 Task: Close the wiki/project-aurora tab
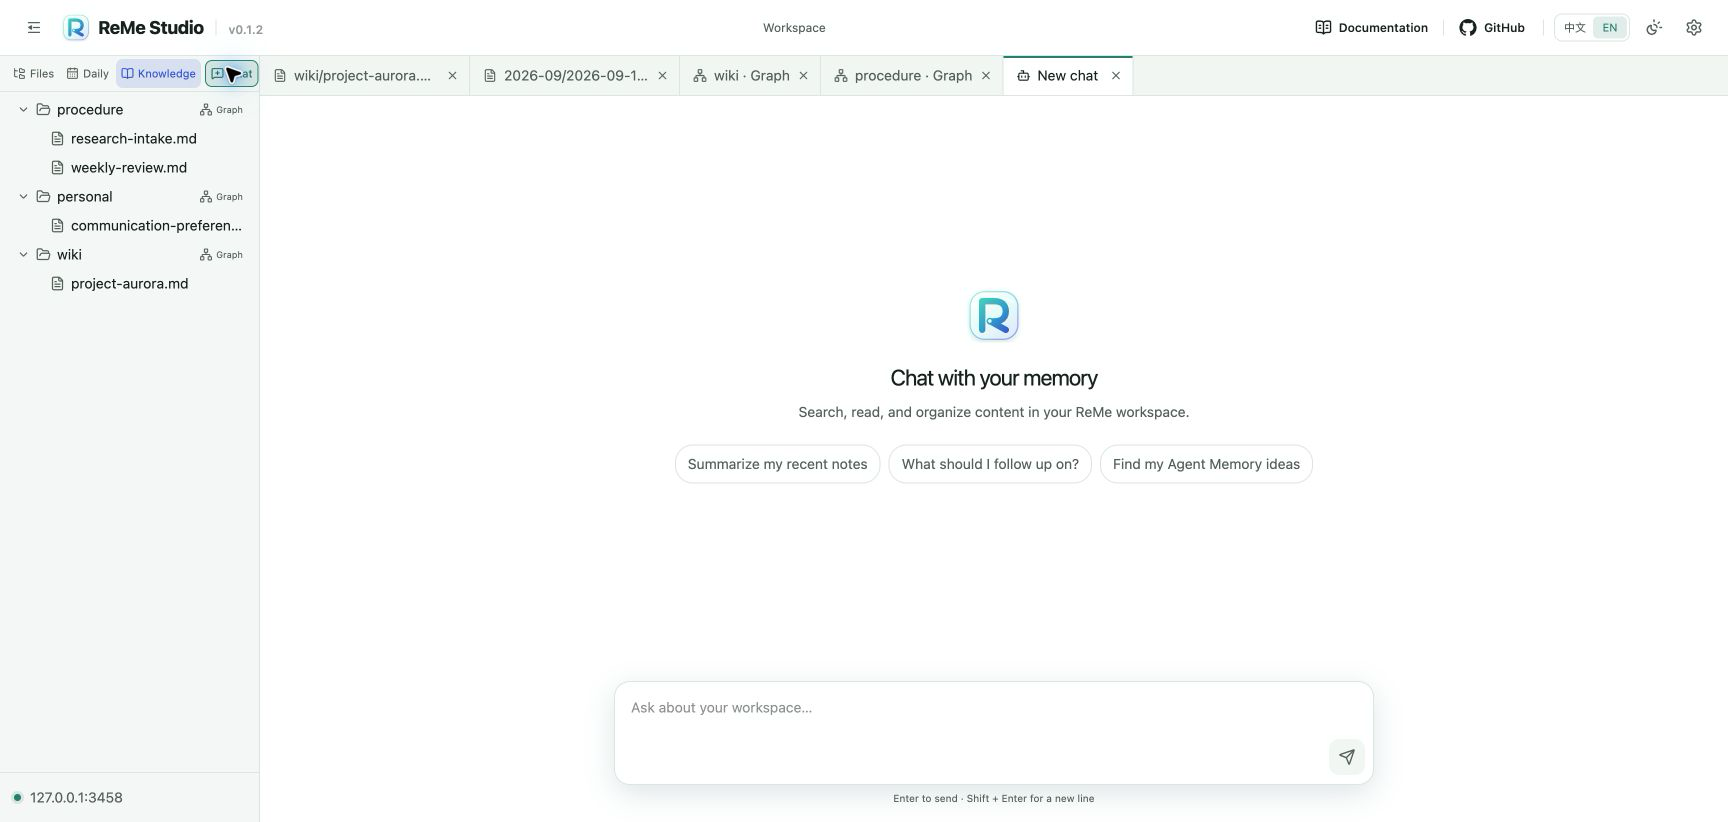[452, 76]
